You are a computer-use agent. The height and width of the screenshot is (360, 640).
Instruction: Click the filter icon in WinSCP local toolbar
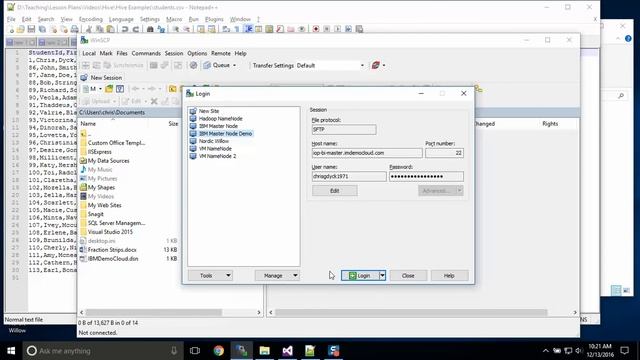coord(120,89)
